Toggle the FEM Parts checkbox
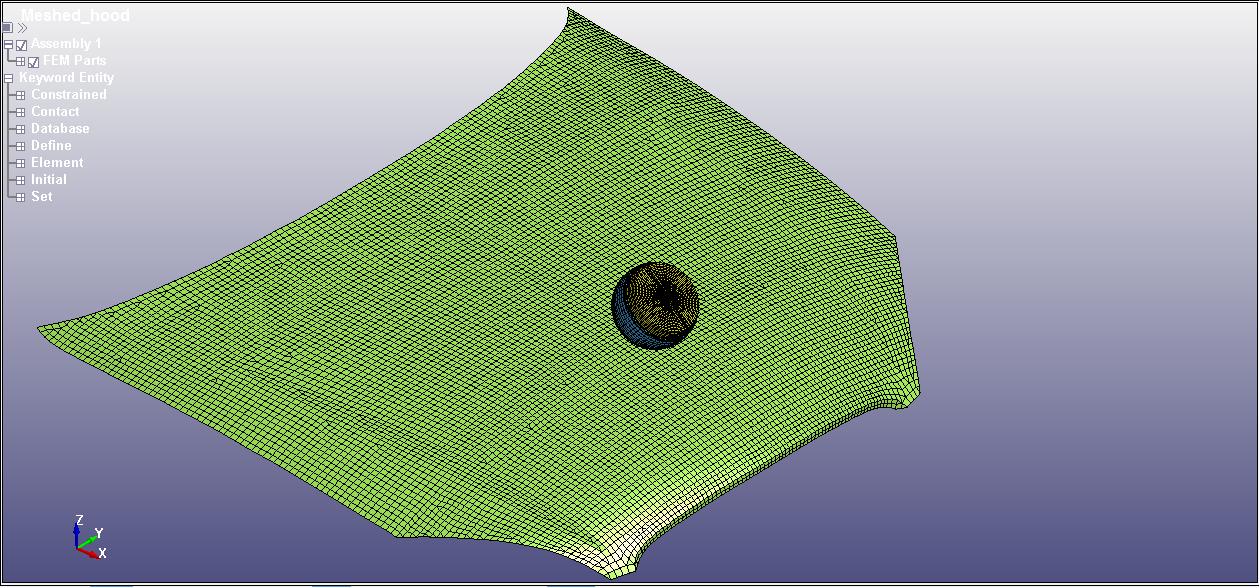Viewport: 1259px width, 587px height. (33, 61)
